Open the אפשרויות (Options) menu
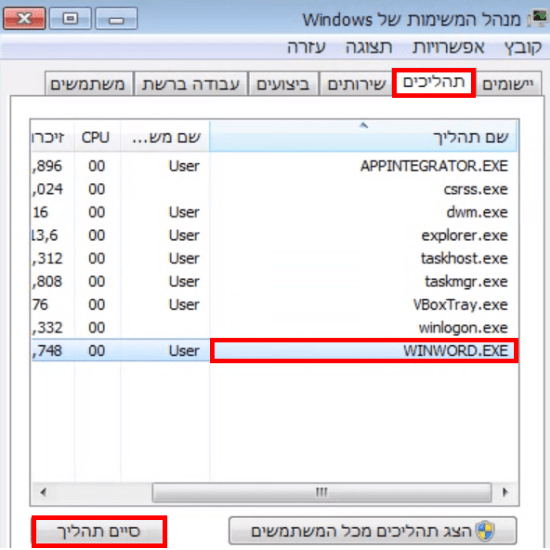Image resolution: width=550 pixels, height=550 pixels. (449, 47)
